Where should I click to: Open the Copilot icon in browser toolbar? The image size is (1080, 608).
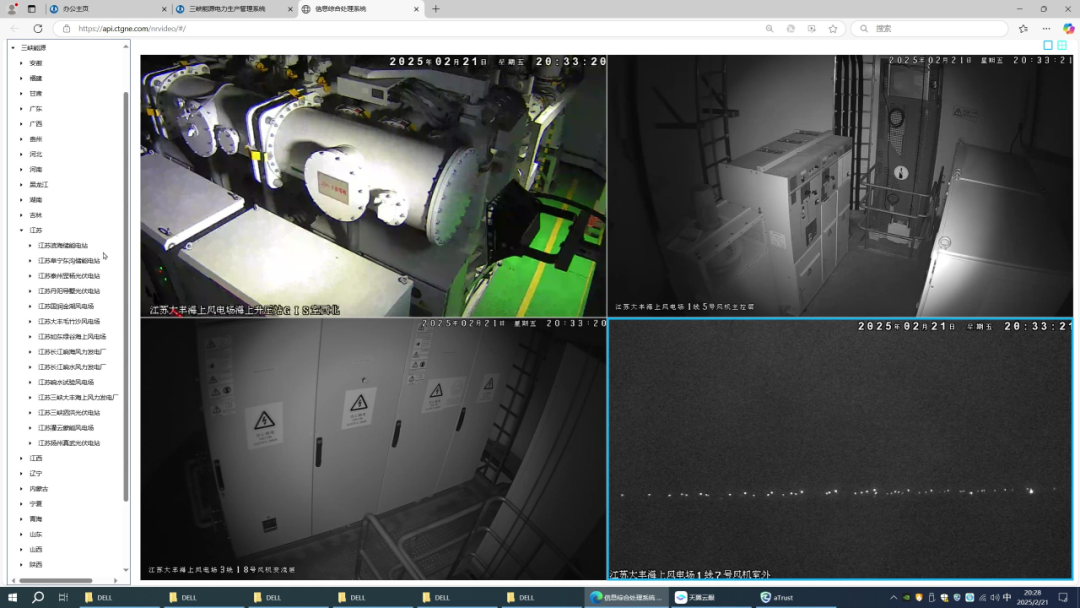pyautogui.click(x=1068, y=29)
